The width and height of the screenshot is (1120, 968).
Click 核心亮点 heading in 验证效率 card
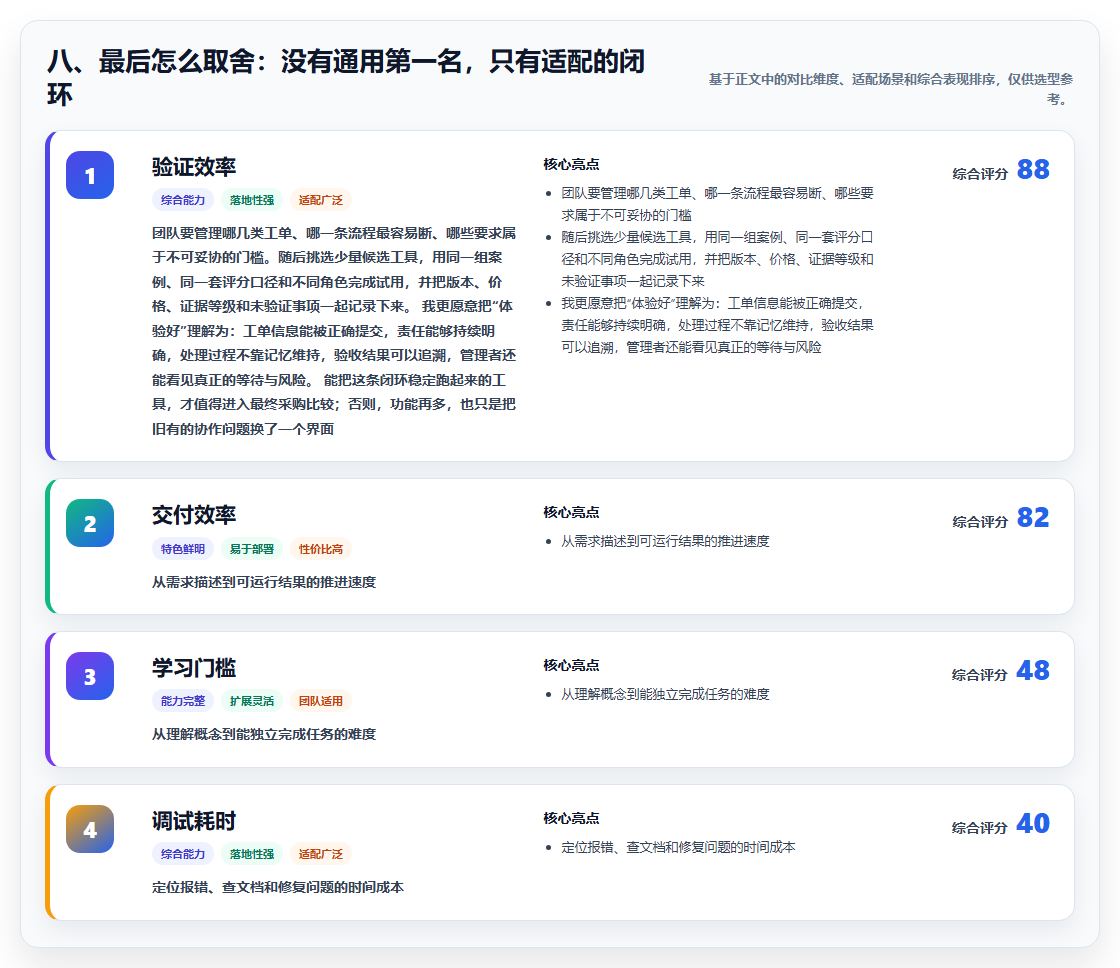click(571, 164)
